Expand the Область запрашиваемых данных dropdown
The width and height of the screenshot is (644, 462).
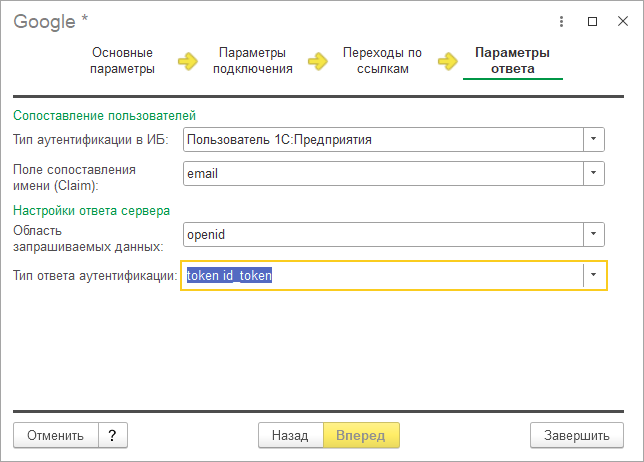[594, 233]
